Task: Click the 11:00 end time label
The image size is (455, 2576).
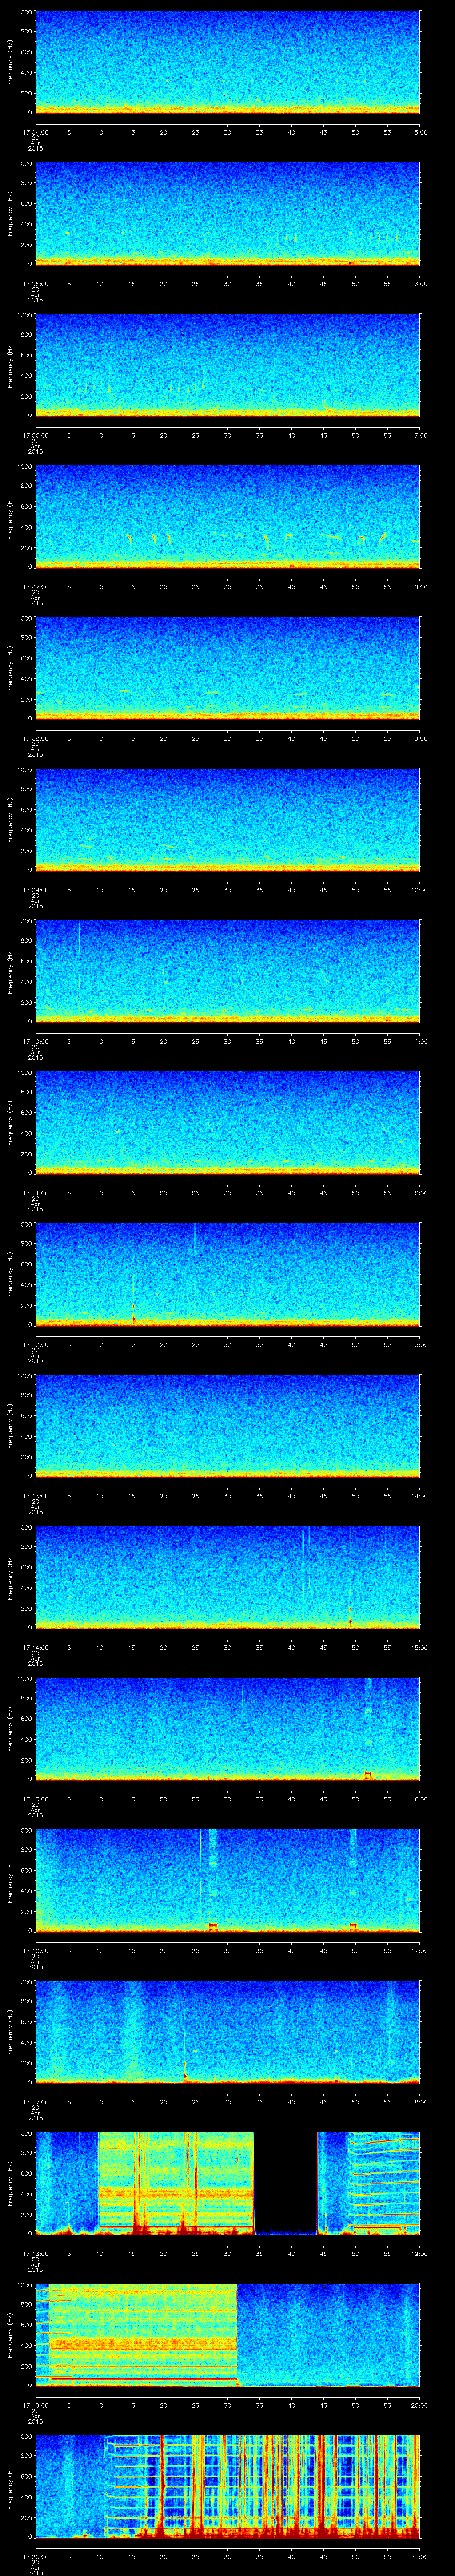Action: click(419, 1041)
